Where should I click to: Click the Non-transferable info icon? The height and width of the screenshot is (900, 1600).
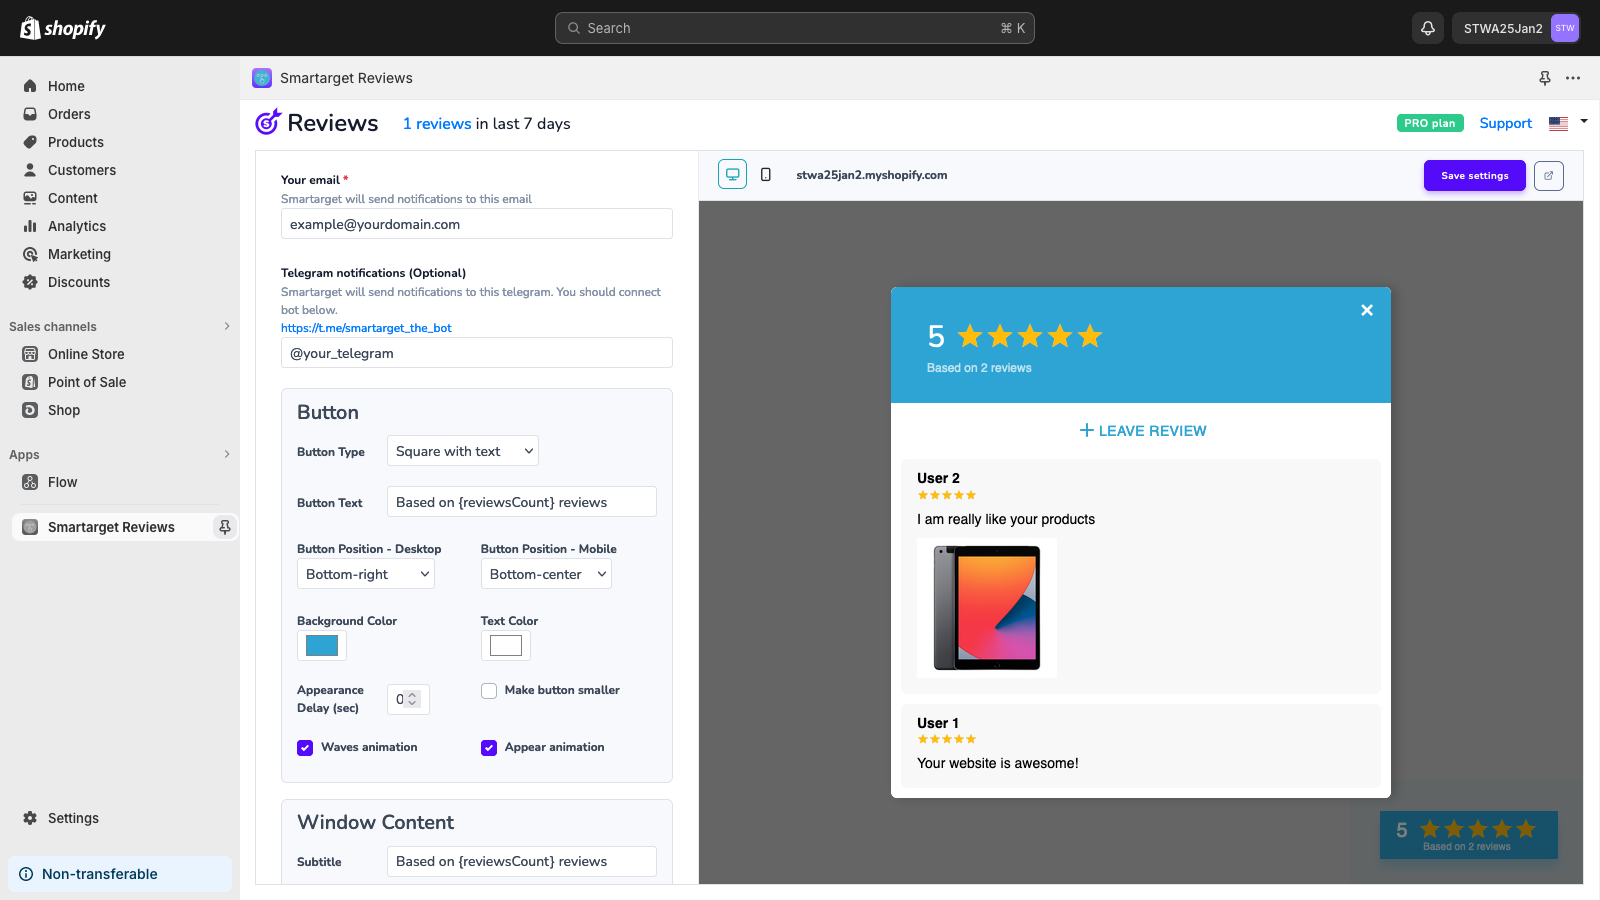[x=26, y=874]
